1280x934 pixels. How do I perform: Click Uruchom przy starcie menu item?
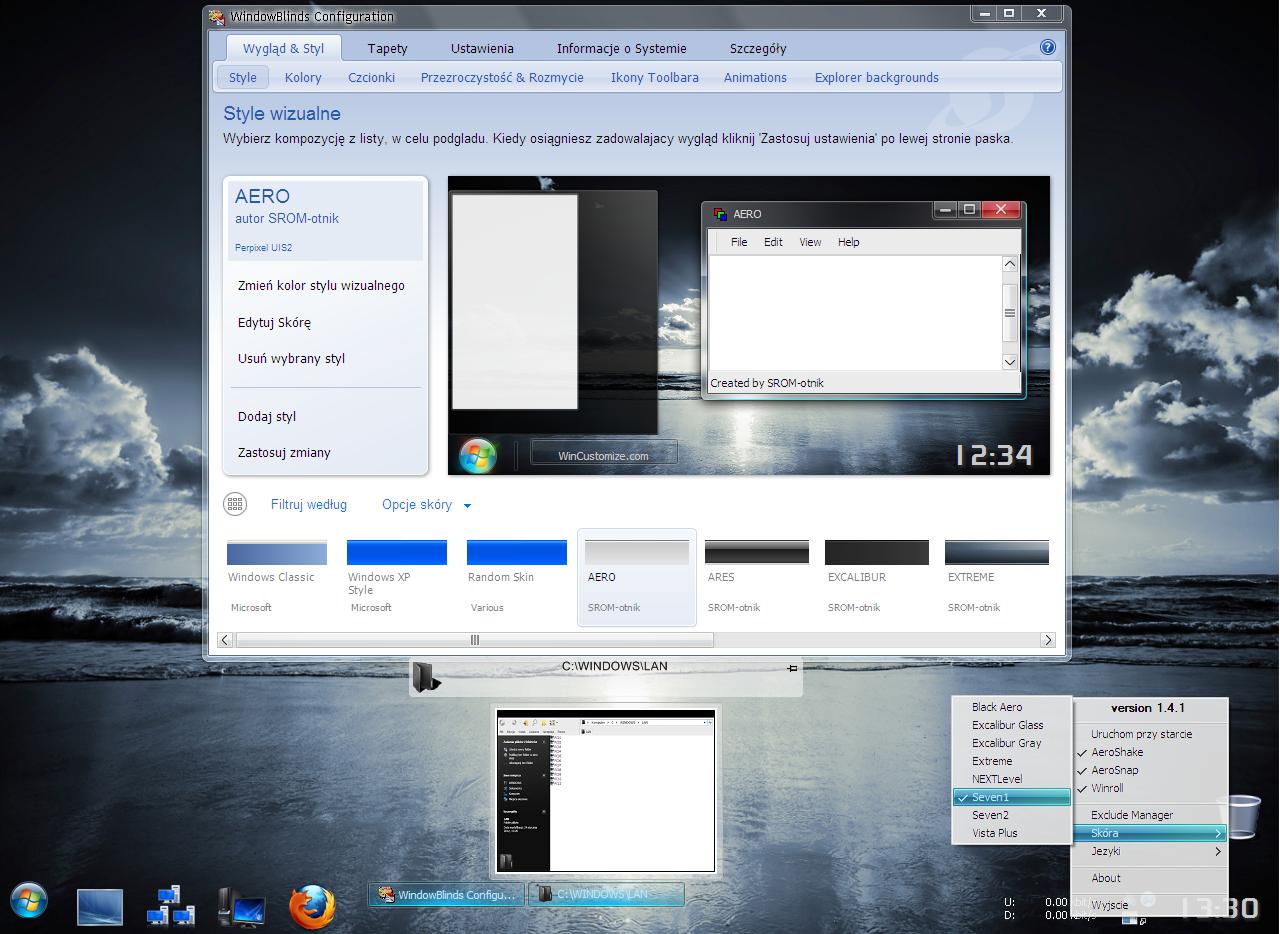pos(1149,734)
